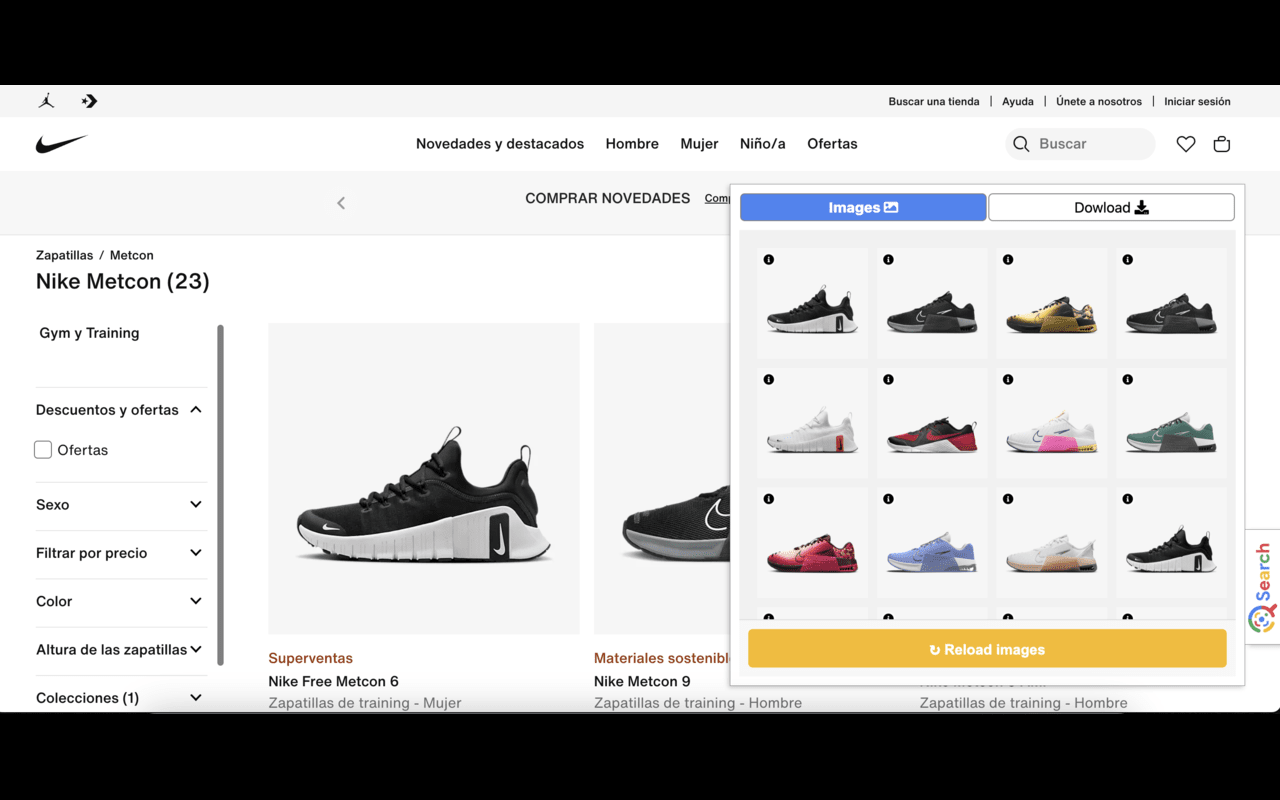Open the Iniciar sesión link
Image resolution: width=1280 pixels, height=800 pixels.
coord(1197,101)
